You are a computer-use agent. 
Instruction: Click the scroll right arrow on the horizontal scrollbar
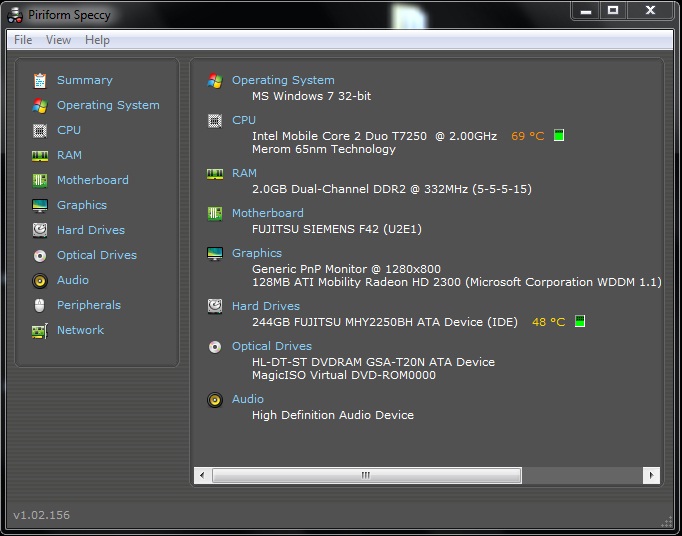[651, 475]
